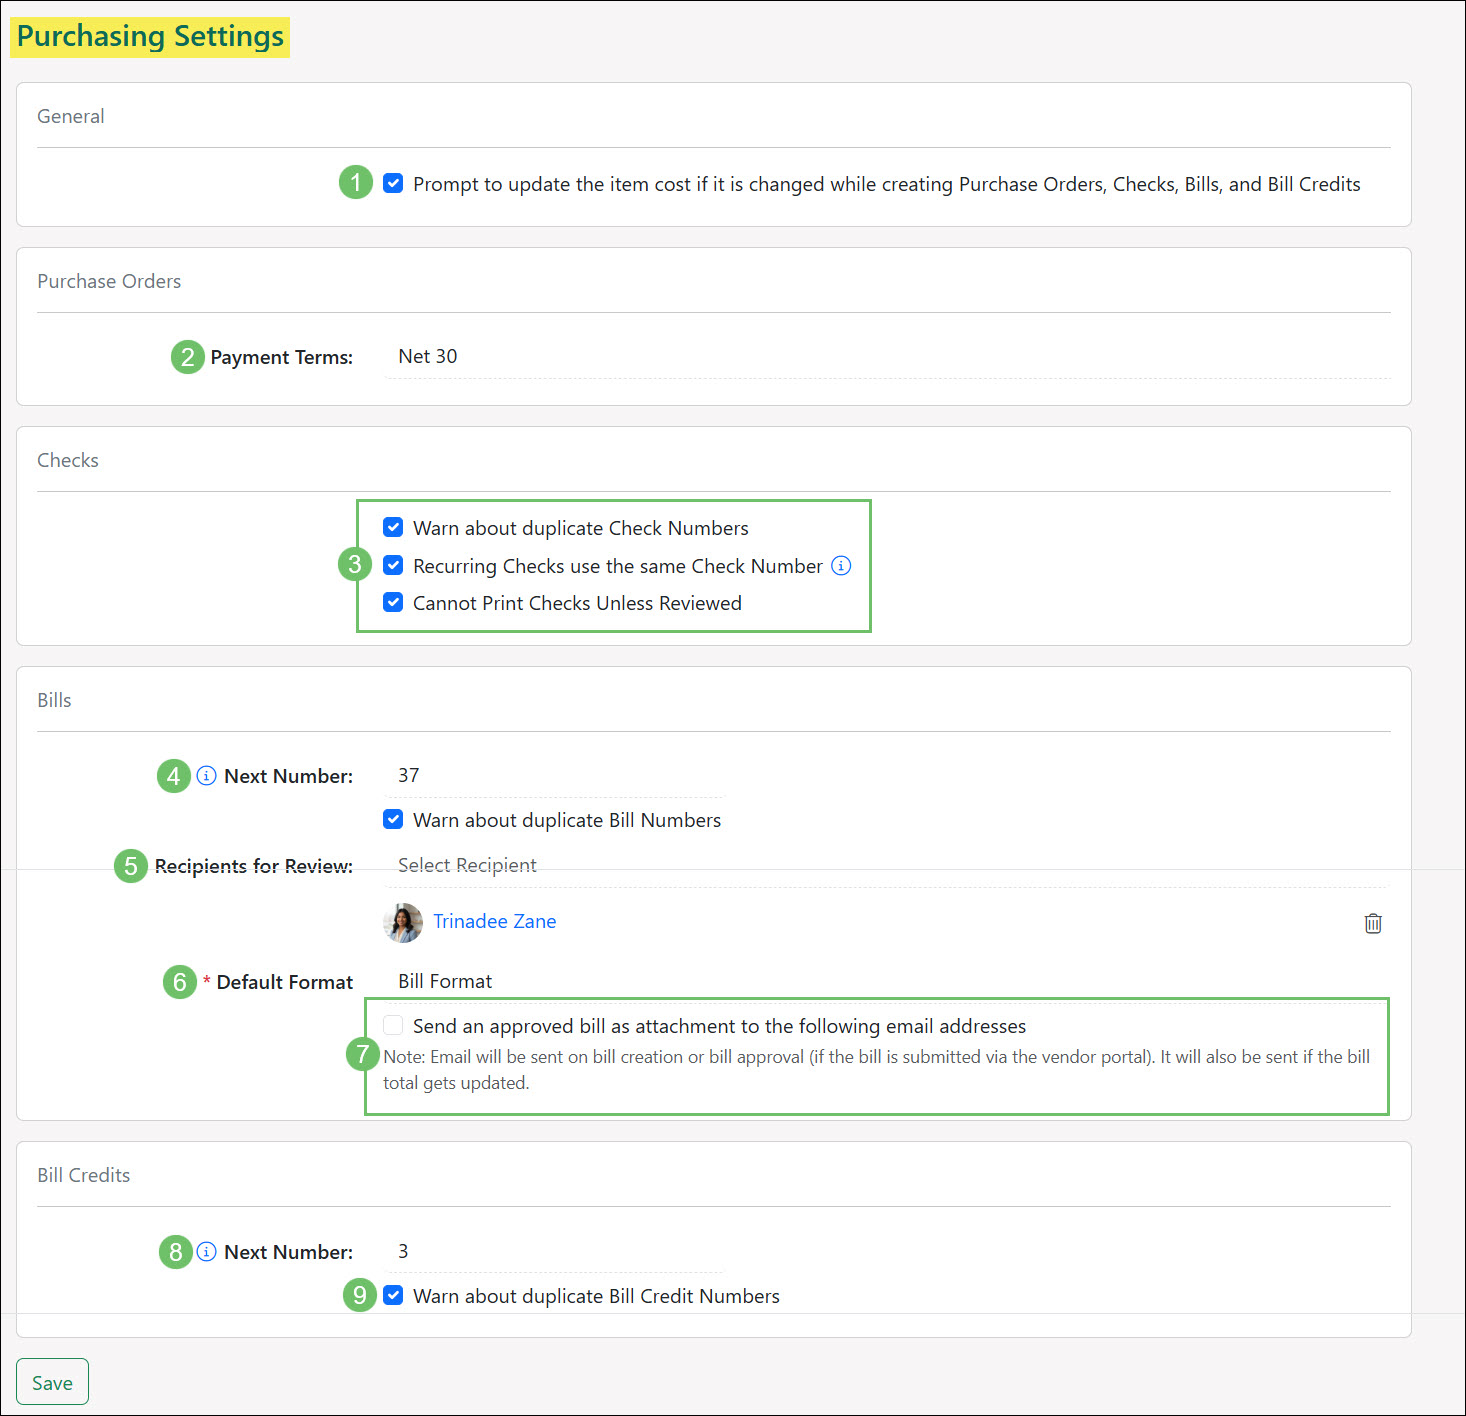Open Trinadee Zane recipient link
This screenshot has height=1416, width=1466.
[494, 921]
